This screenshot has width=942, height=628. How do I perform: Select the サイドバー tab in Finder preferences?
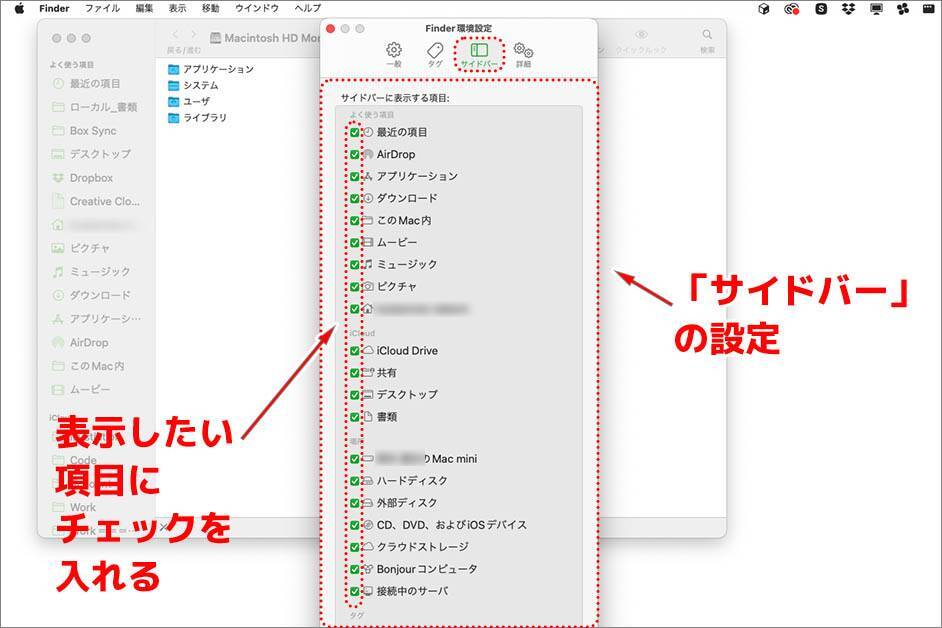click(479, 54)
